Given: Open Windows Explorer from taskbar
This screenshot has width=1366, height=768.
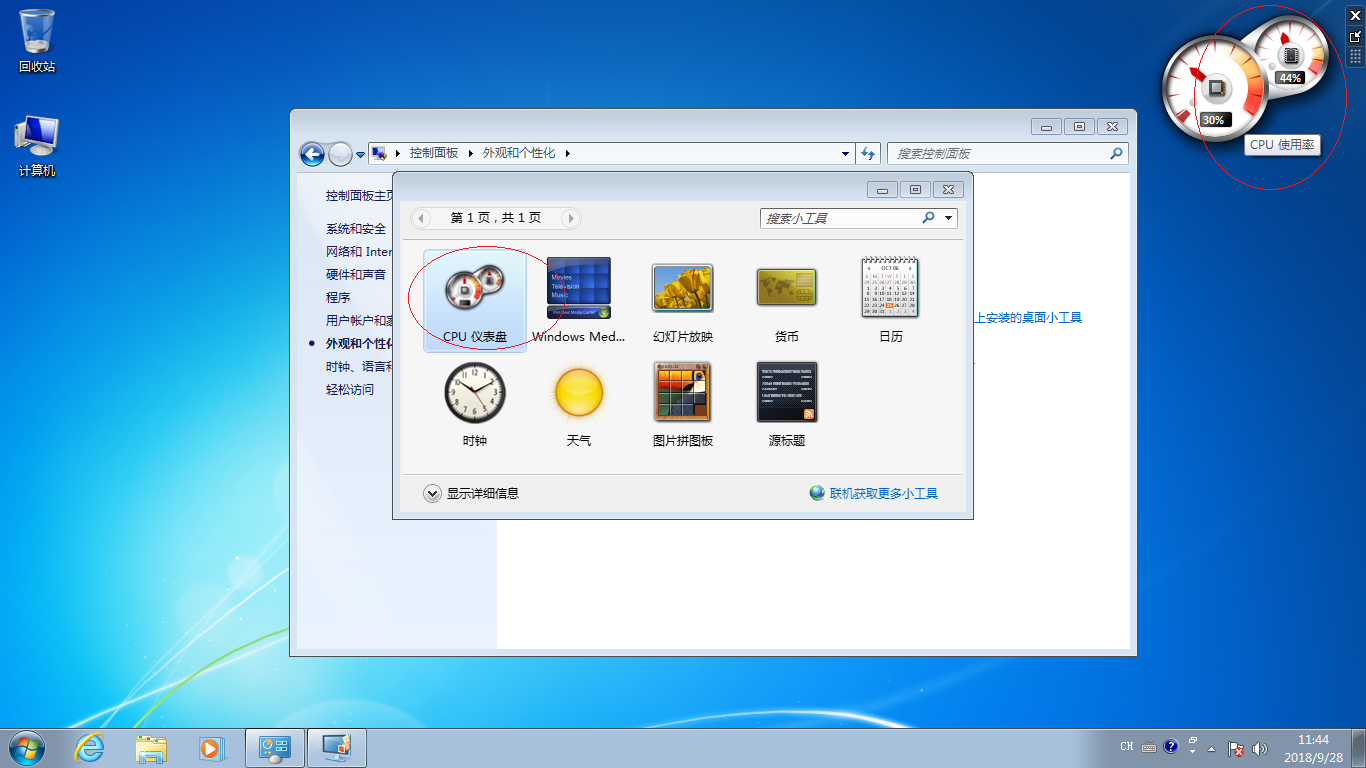Looking at the screenshot, I should tap(151, 748).
